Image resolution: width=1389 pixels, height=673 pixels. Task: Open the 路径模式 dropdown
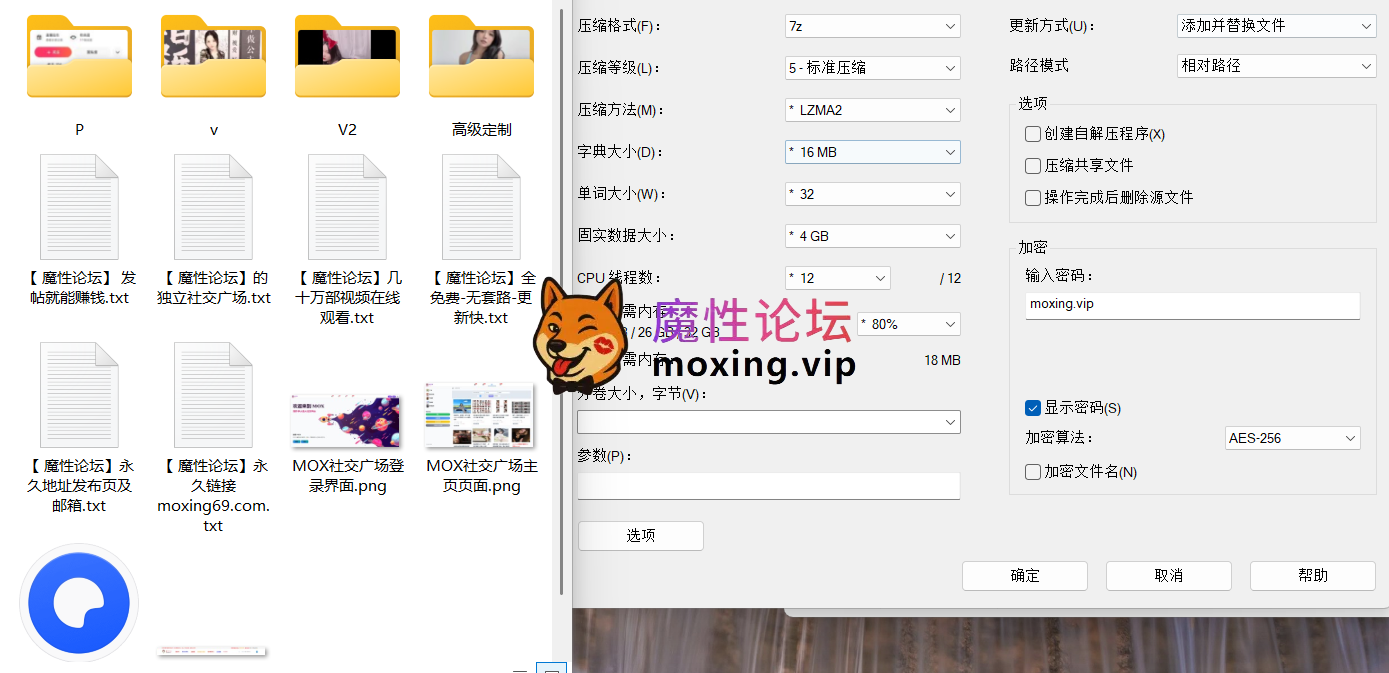(1277, 66)
